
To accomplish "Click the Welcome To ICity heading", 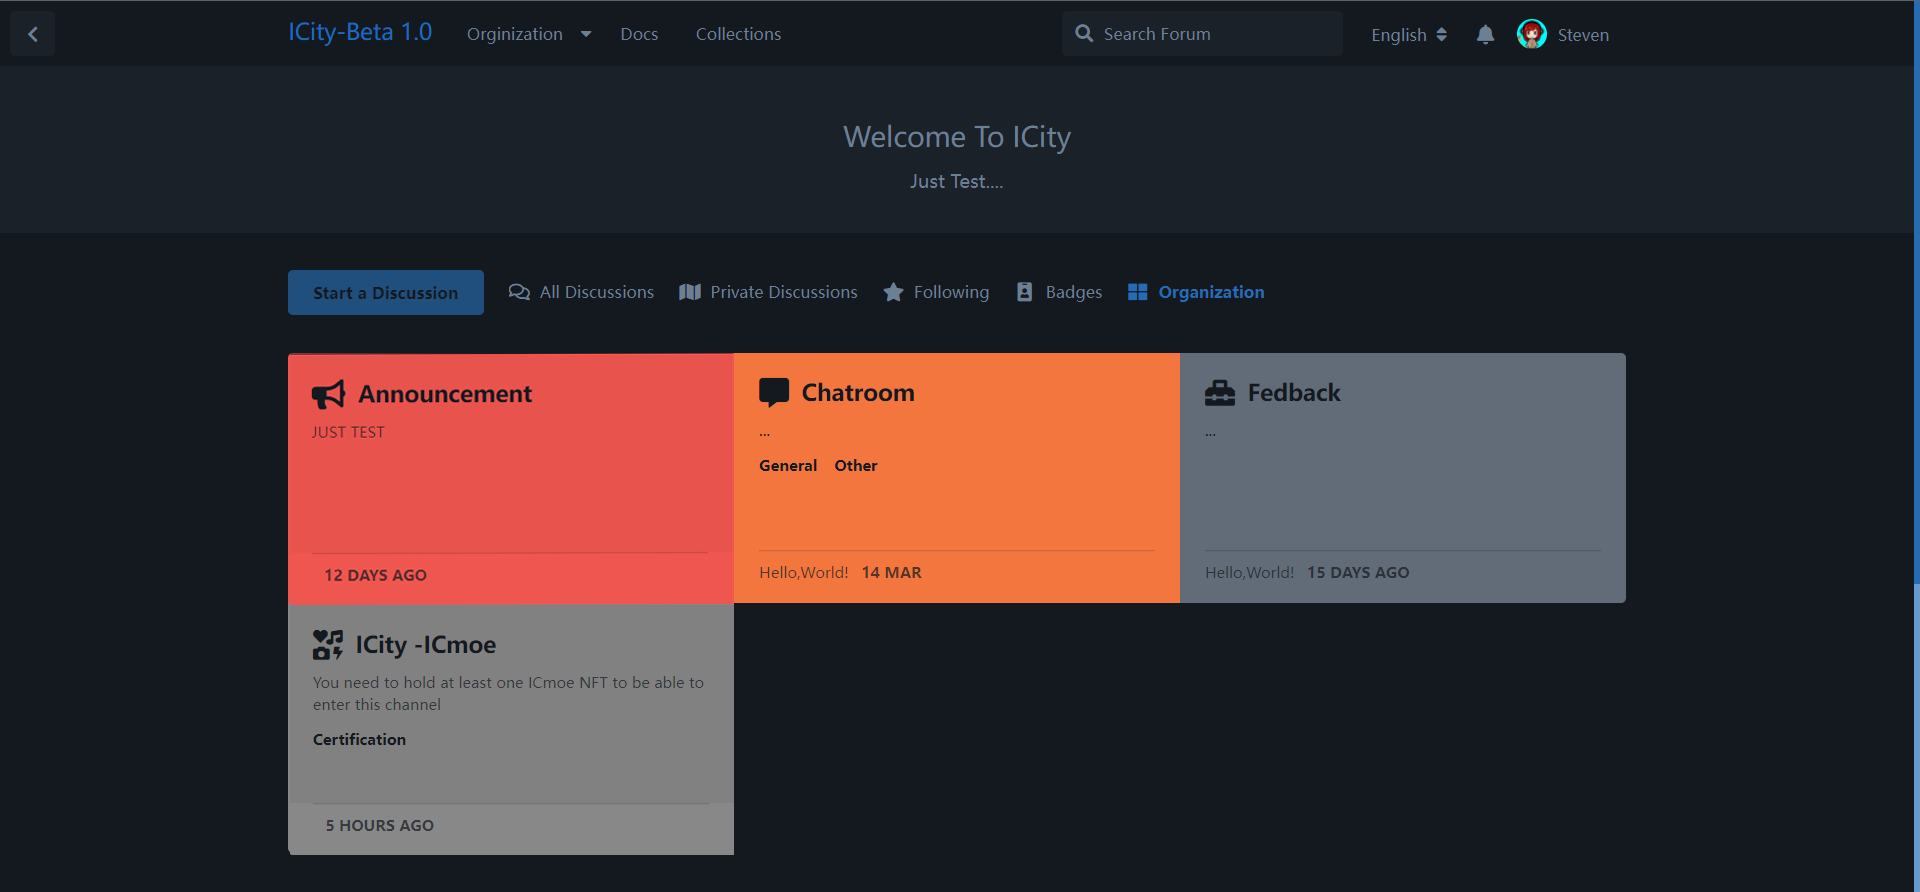I will (x=957, y=137).
